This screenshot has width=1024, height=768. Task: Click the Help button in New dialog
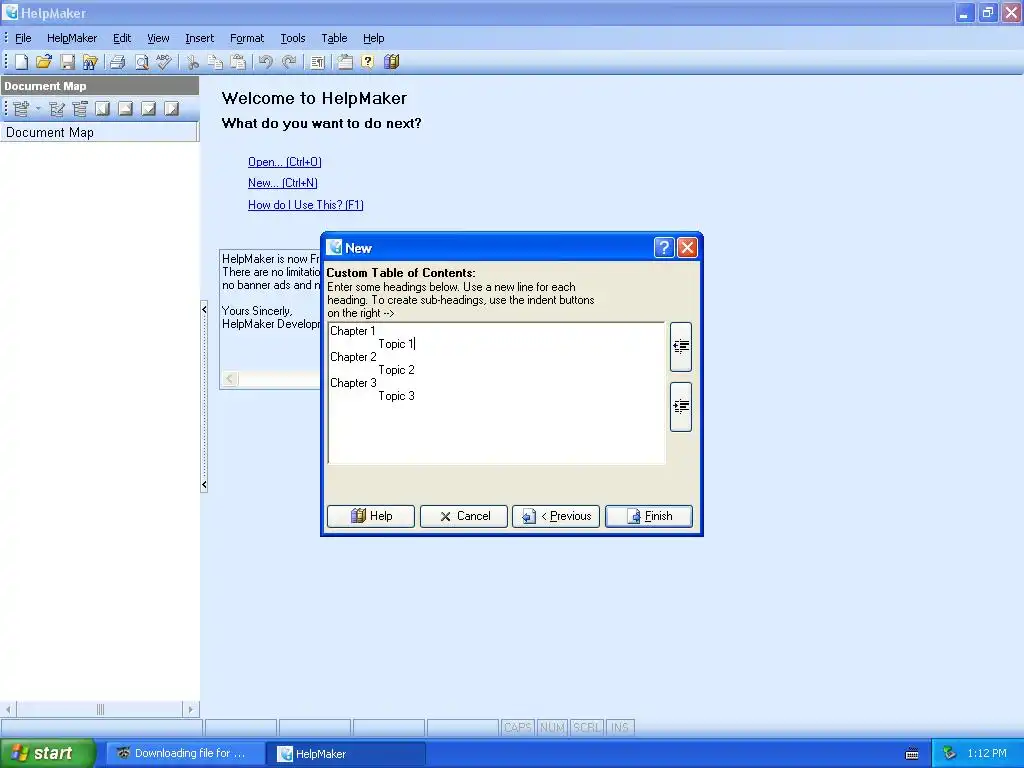tap(371, 516)
